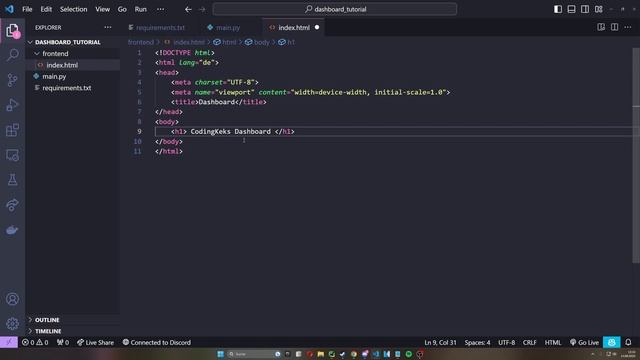Open the File menu
This screenshot has width=640, height=360.
[x=27, y=9]
